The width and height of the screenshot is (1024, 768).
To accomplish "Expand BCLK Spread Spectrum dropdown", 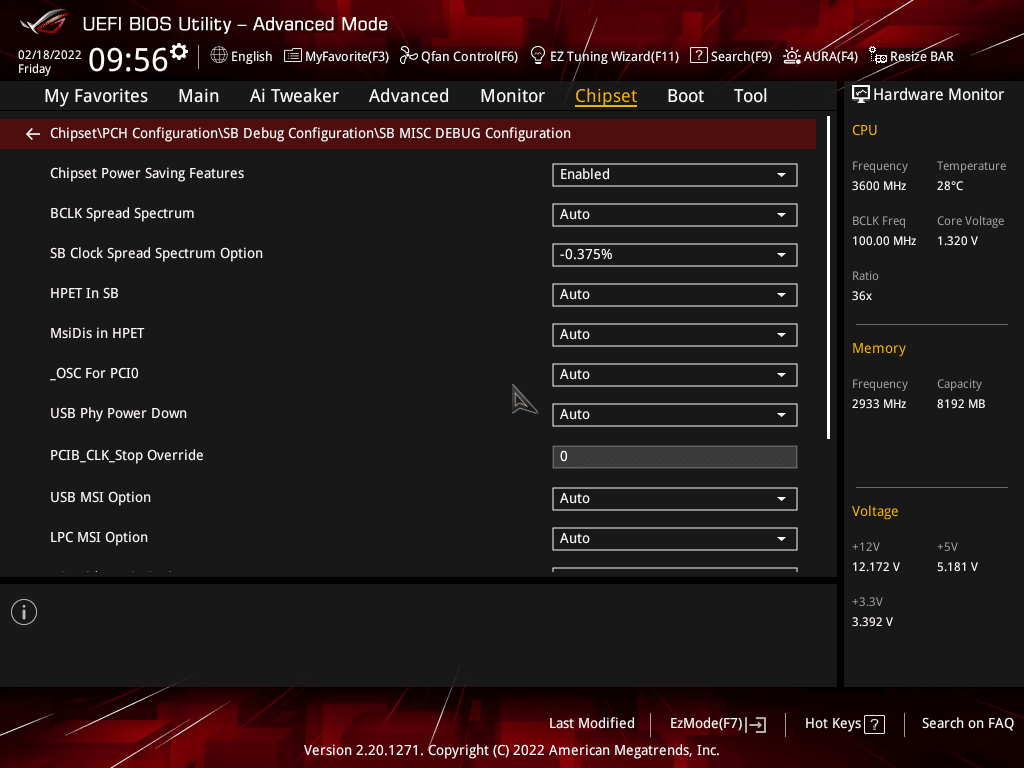I will pos(675,214).
